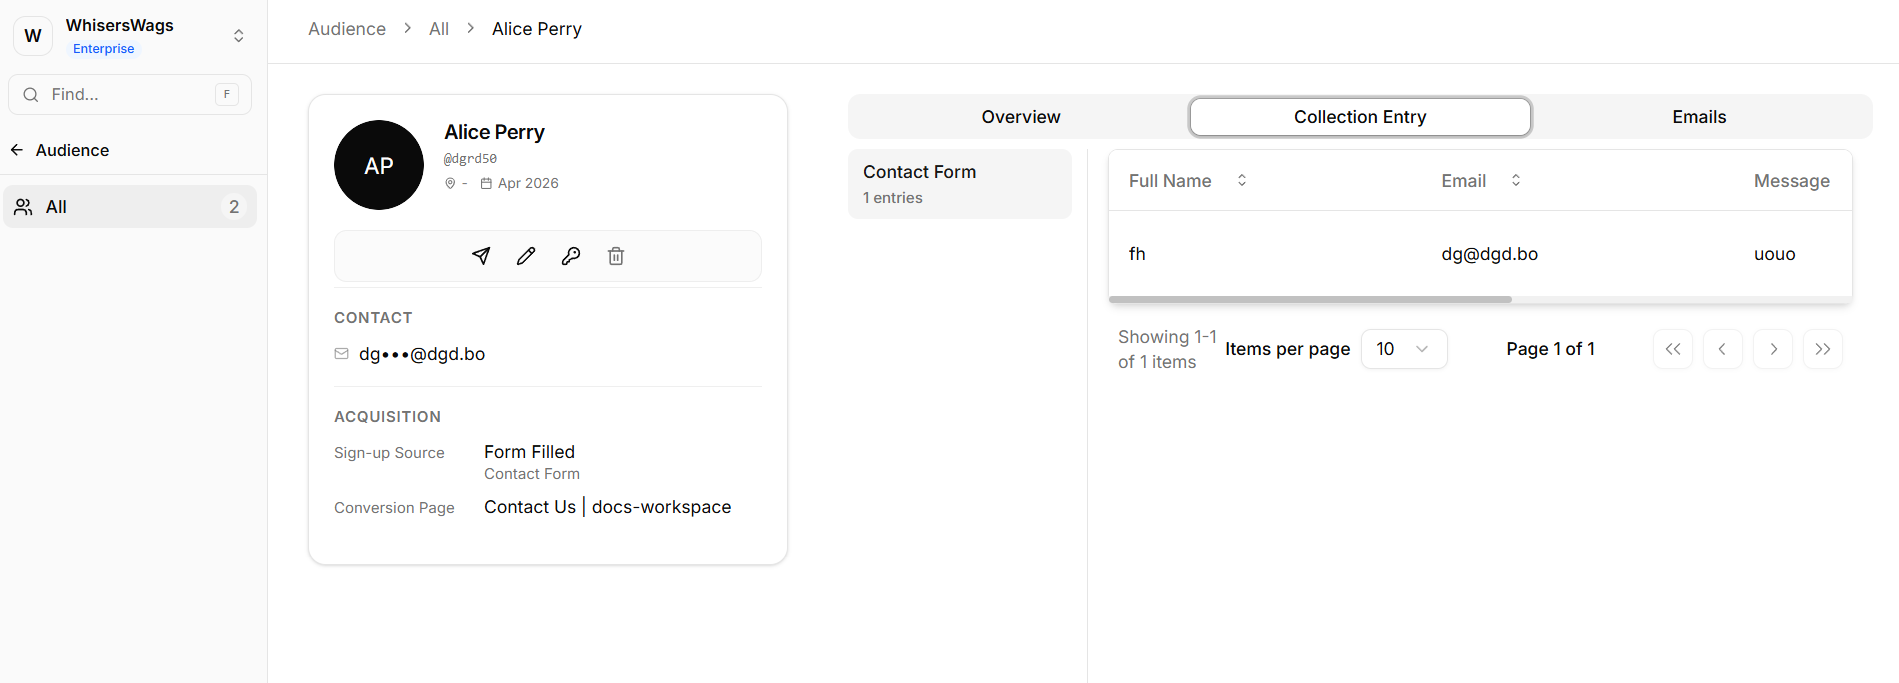This screenshot has height=683, width=1899.
Task: Expand the WhisersWags workspace switcher
Action: [x=238, y=36]
